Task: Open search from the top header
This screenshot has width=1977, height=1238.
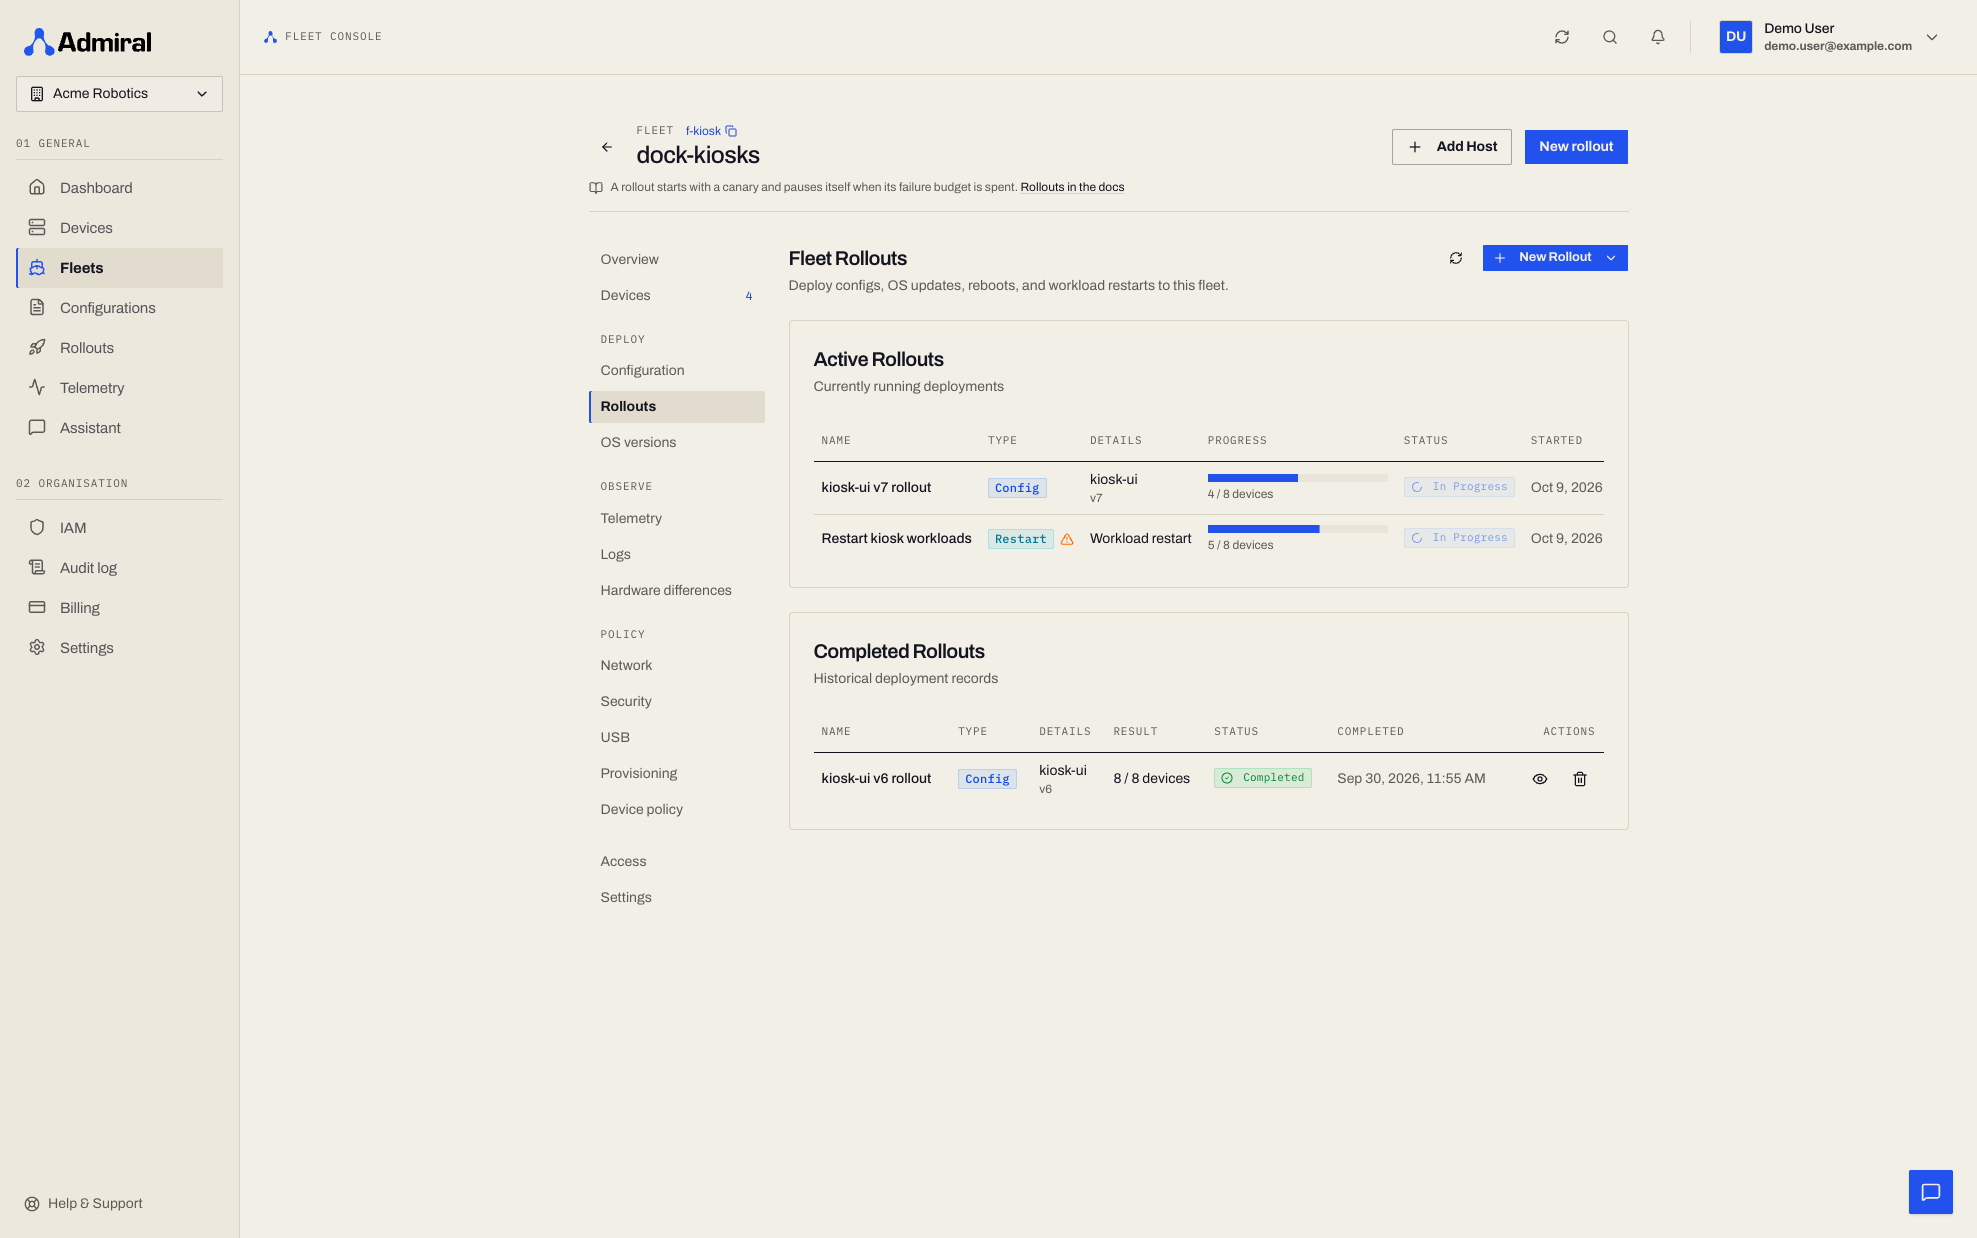Action: pyautogui.click(x=1610, y=37)
